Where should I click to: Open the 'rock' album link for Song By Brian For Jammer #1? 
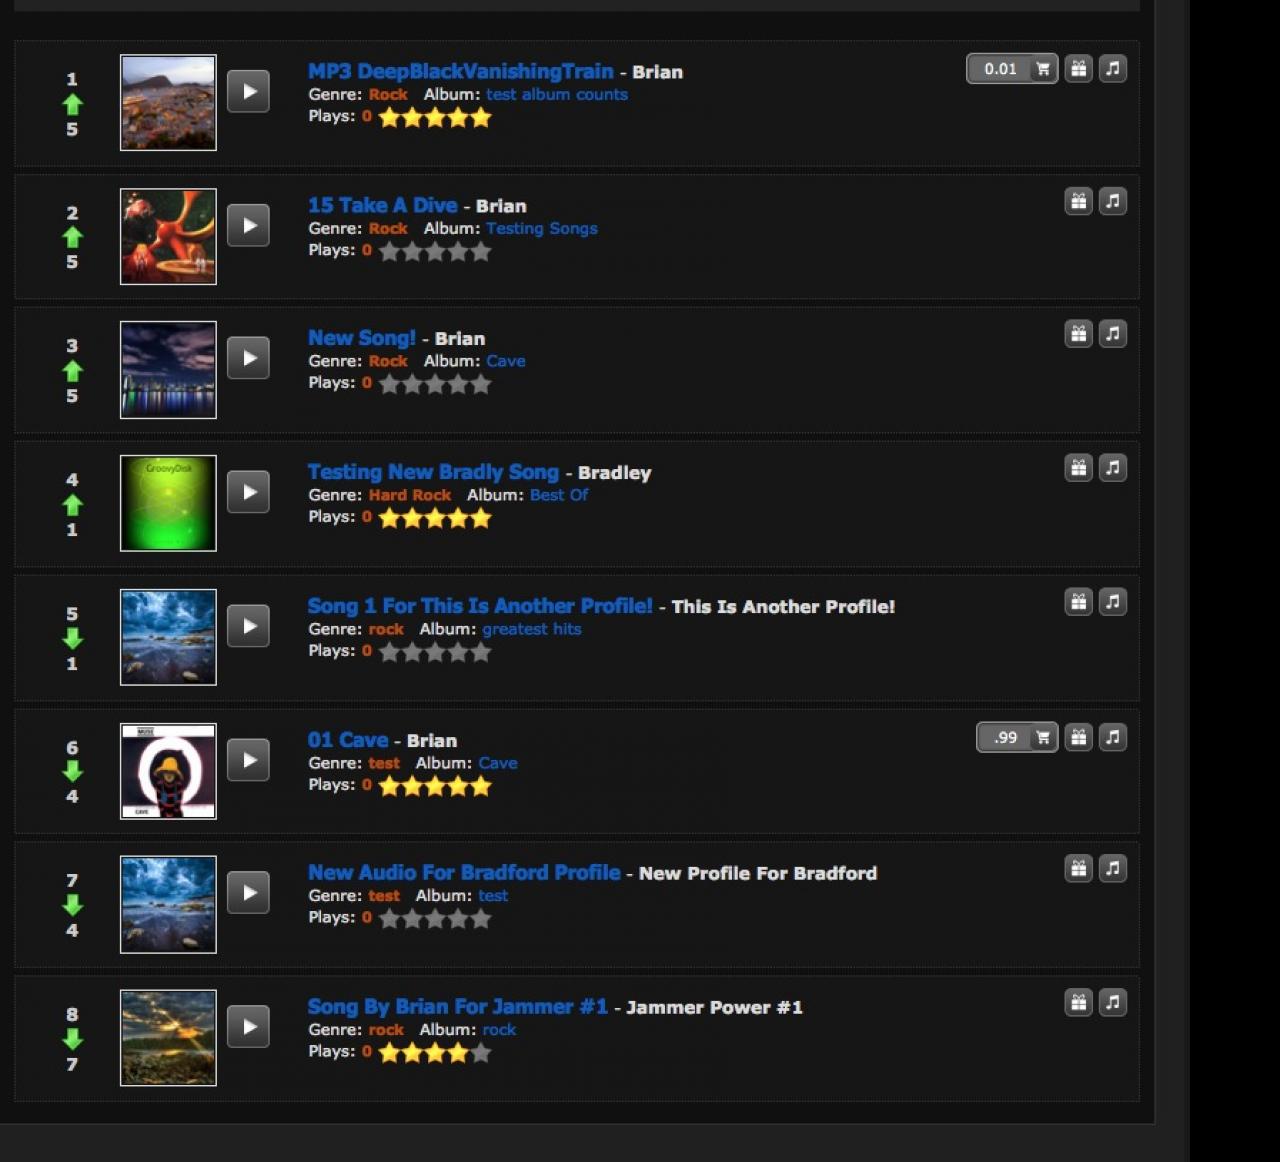(x=499, y=1031)
